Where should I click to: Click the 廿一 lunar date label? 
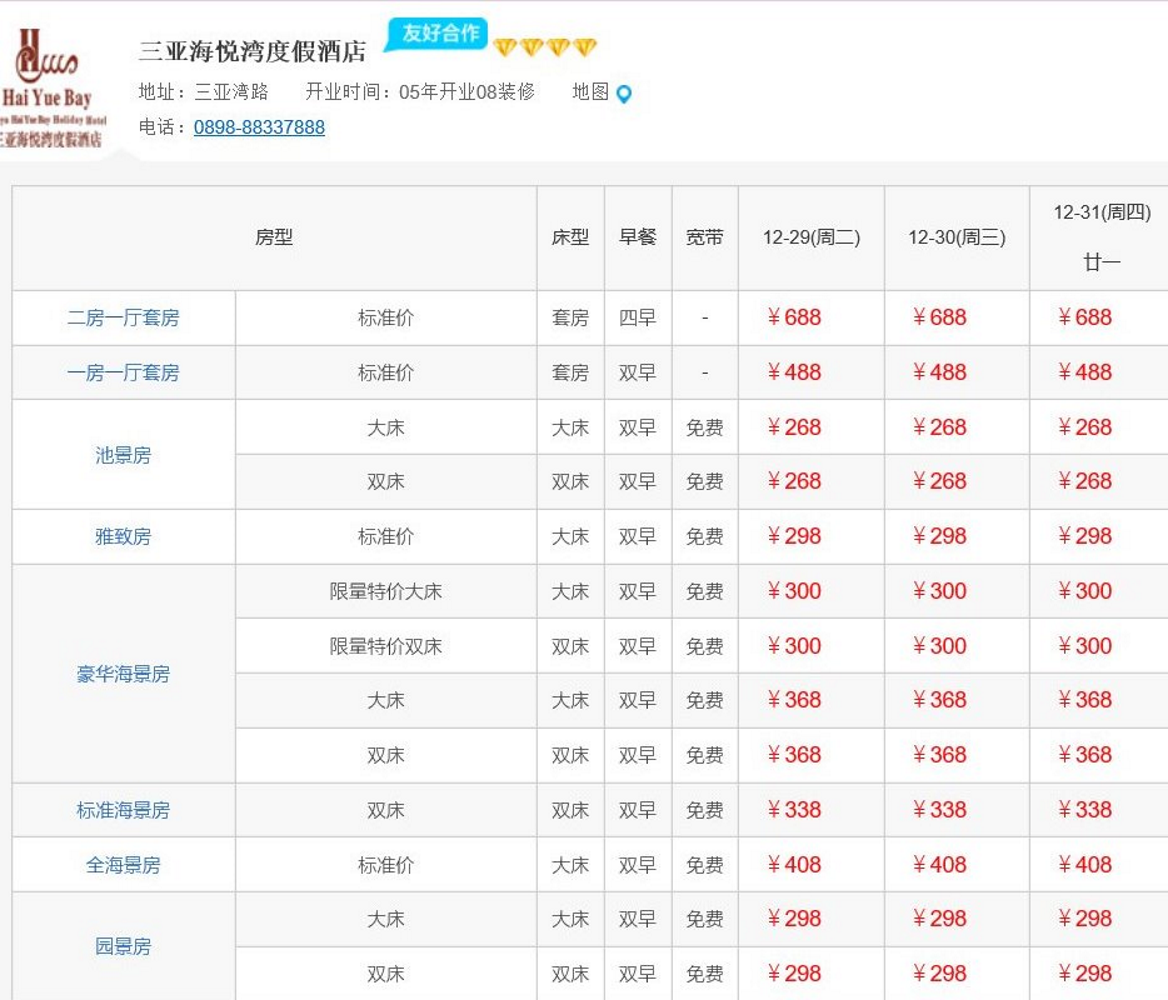point(1102,262)
